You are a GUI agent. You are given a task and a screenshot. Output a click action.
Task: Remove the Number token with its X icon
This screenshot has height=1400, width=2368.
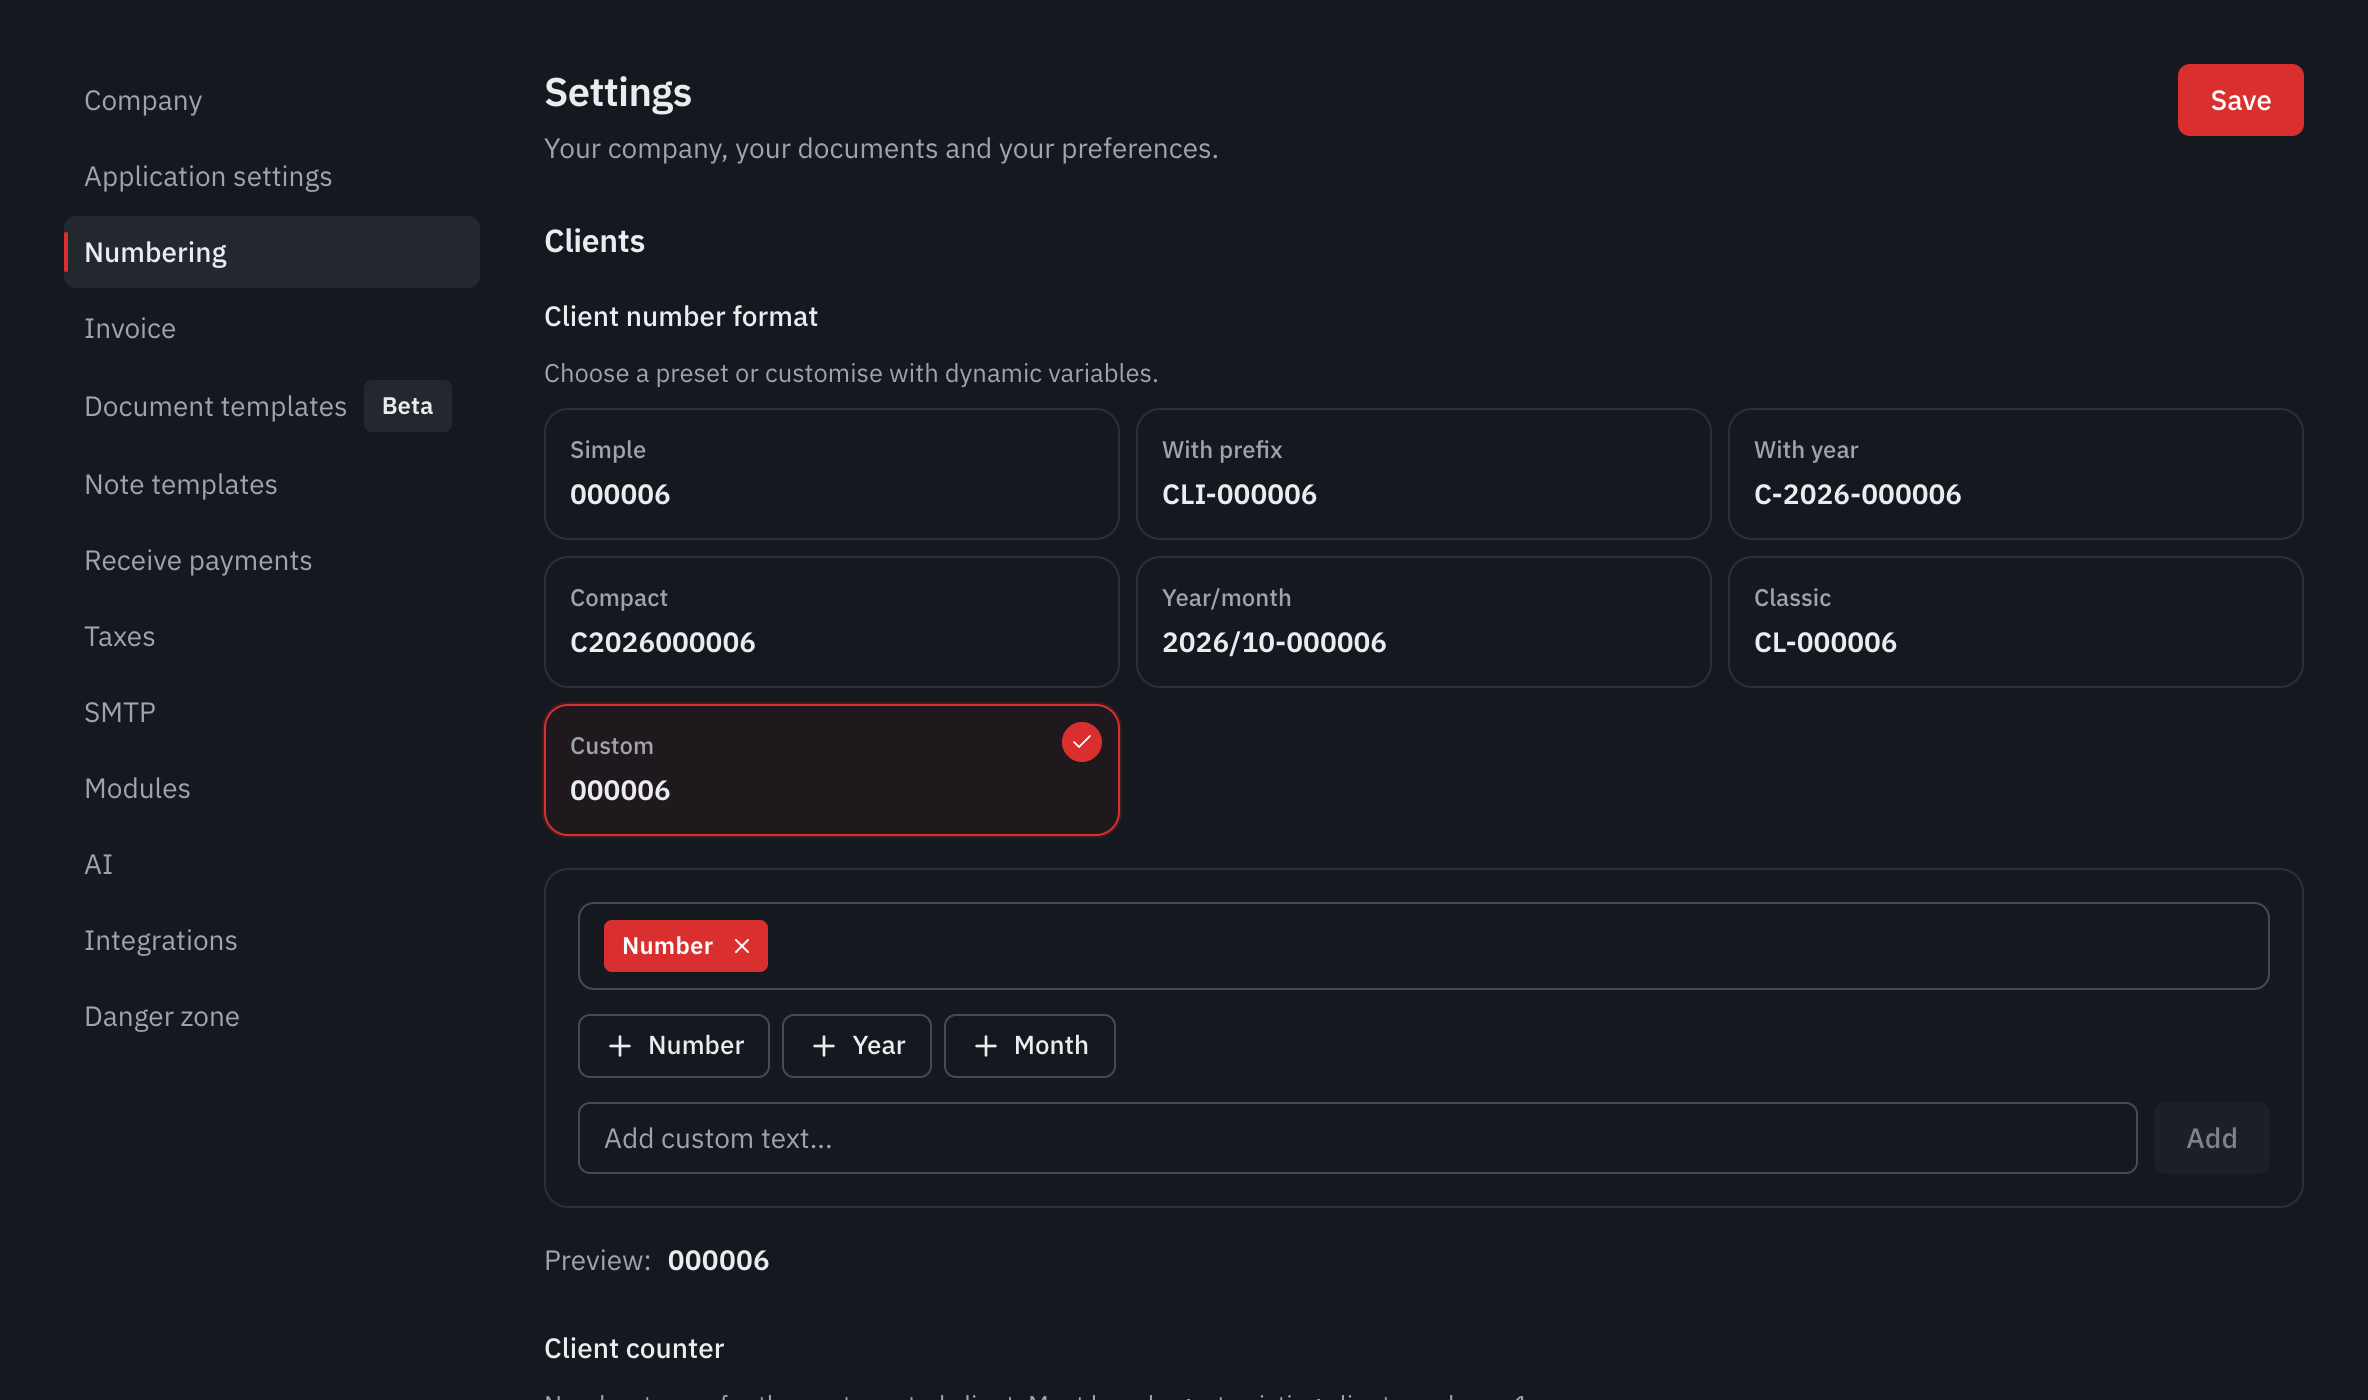pyautogui.click(x=742, y=946)
